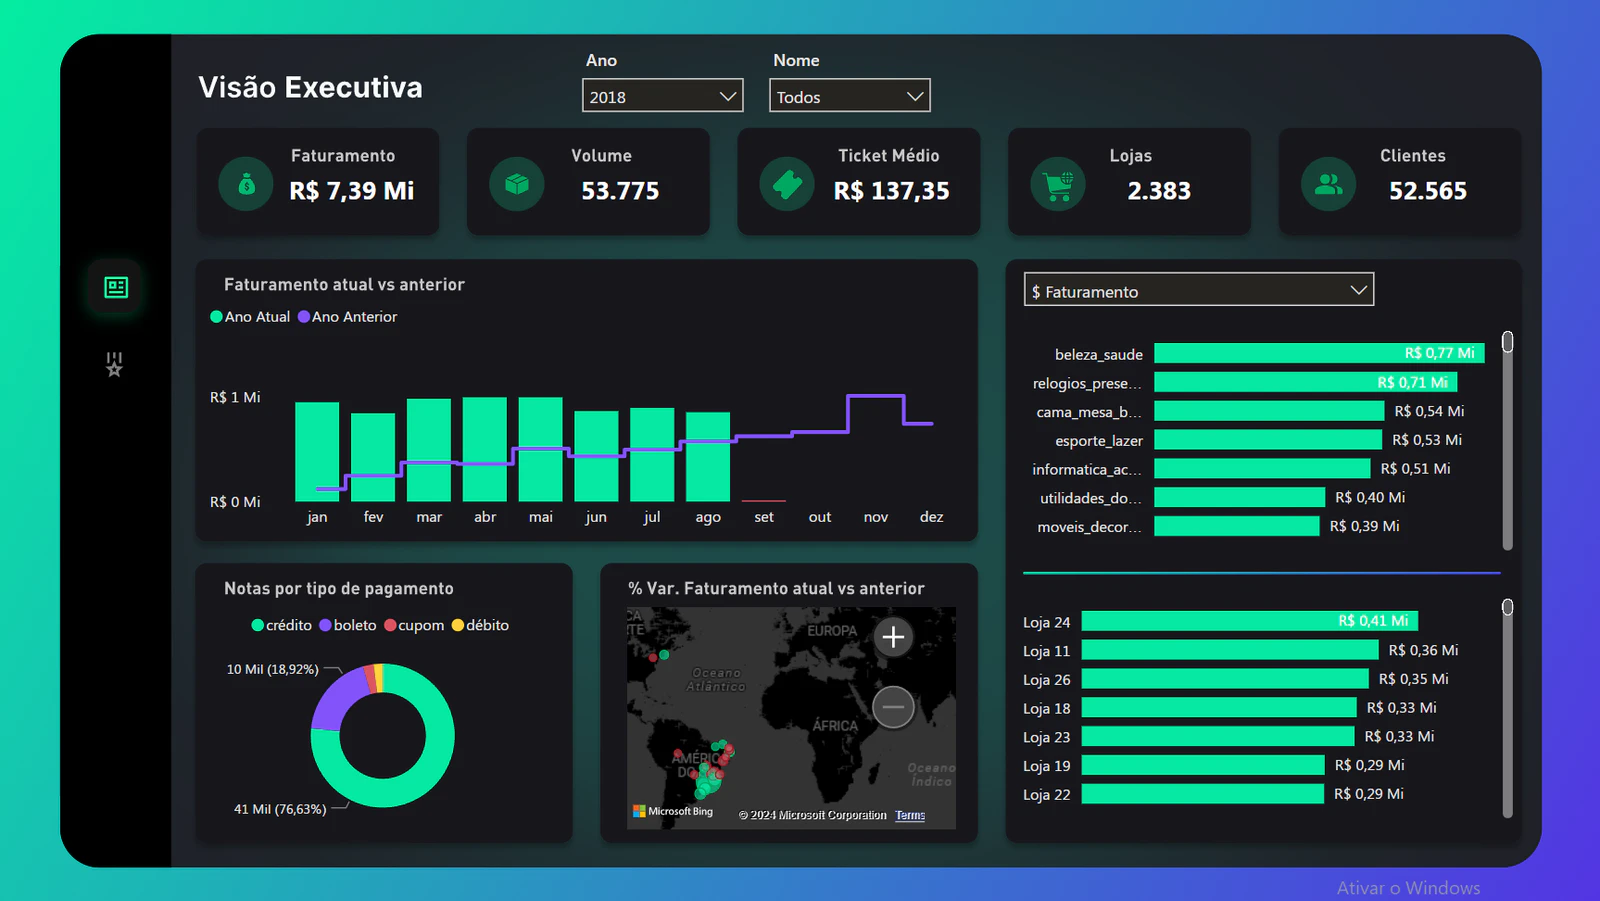The height and width of the screenshot is (901, 1600).
Task: Select the Loja 24 bar
Action: coord(1250,621)
